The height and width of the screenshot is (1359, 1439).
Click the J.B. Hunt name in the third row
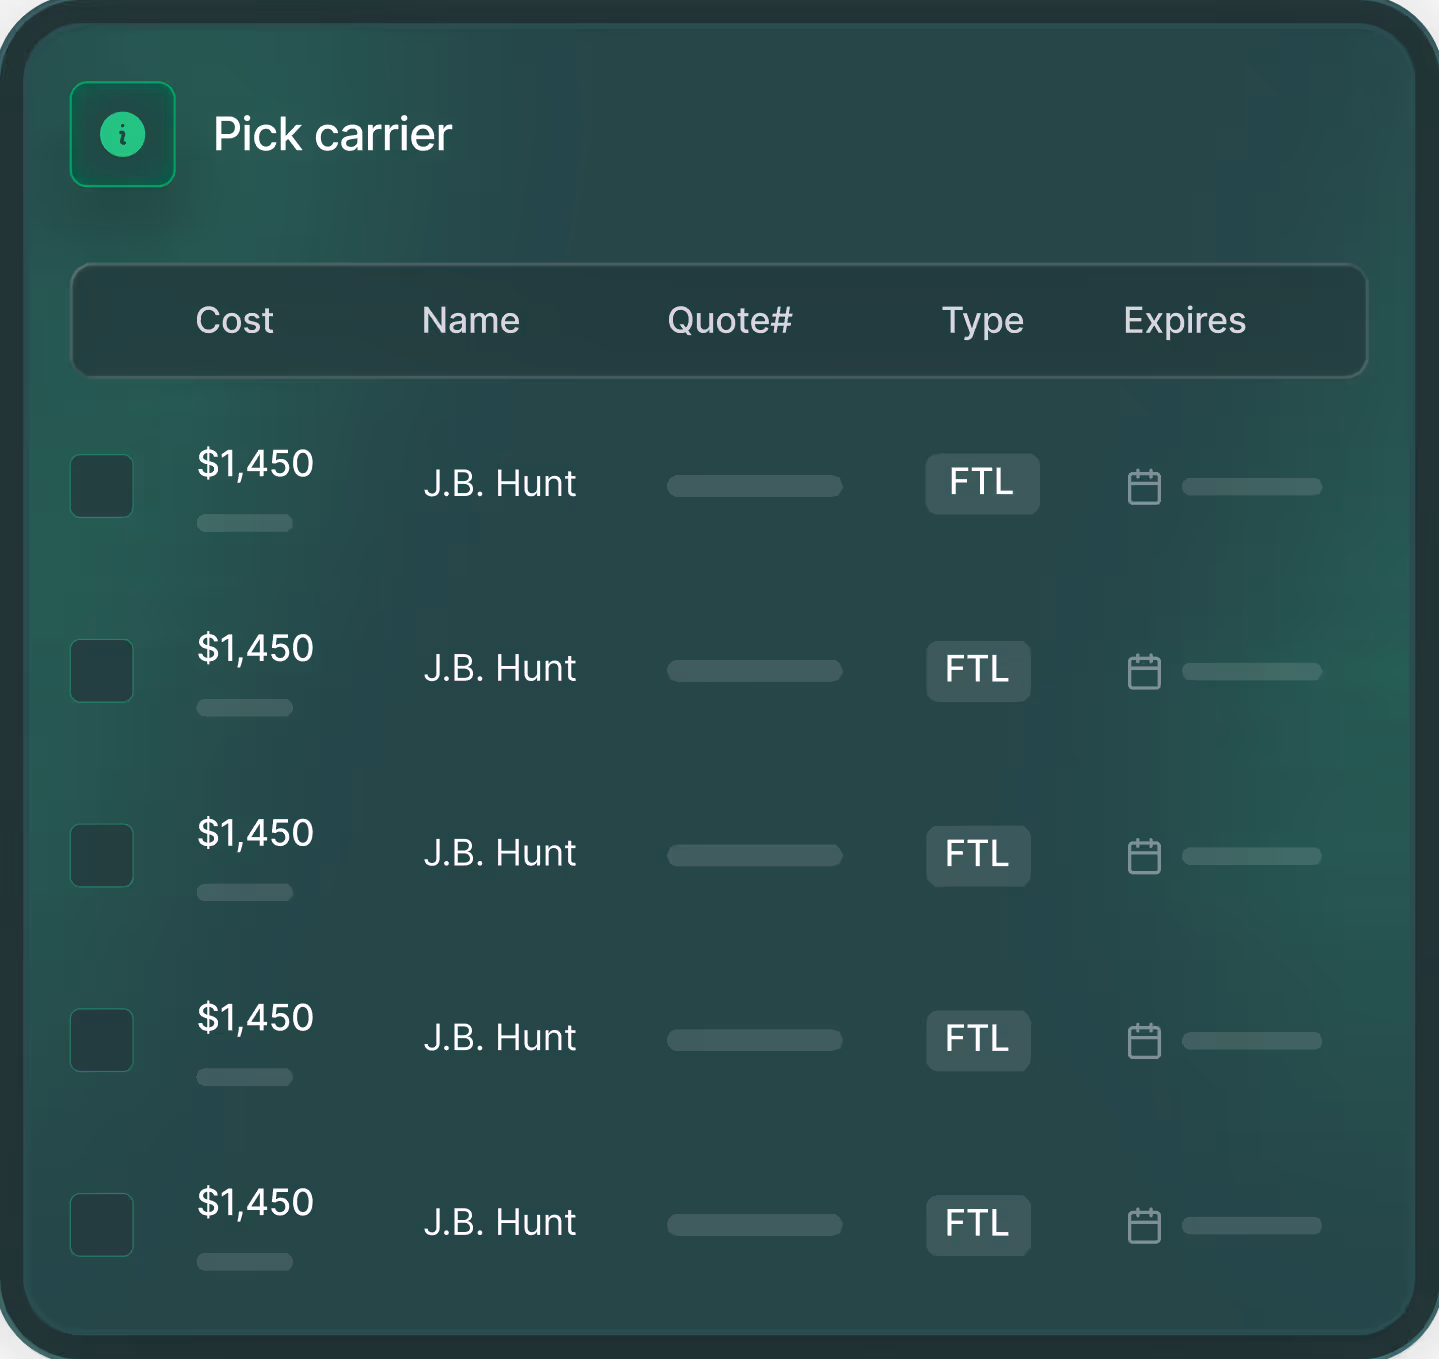click(499, 853)
